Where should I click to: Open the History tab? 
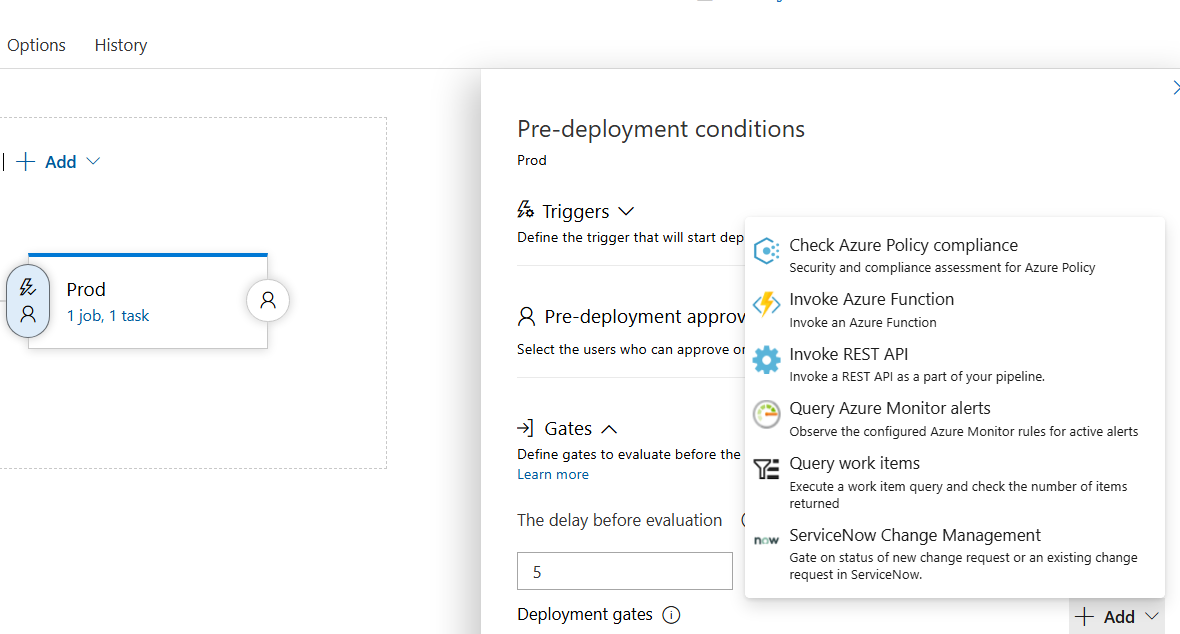click(120, 45)
